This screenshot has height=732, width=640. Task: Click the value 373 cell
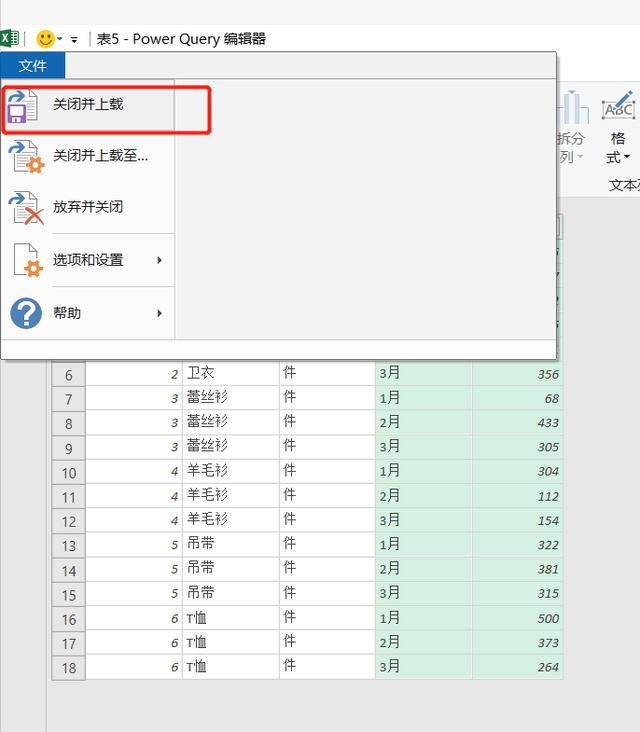point(517,642)
